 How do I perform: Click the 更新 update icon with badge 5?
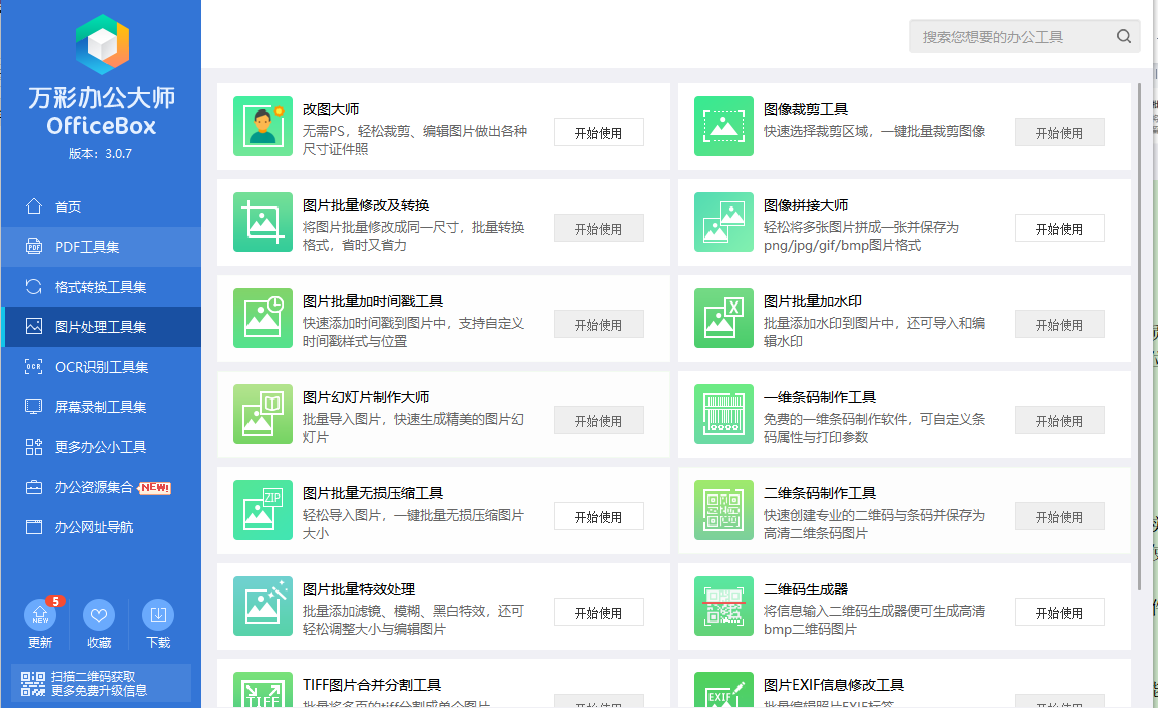(x=38, y=615)
